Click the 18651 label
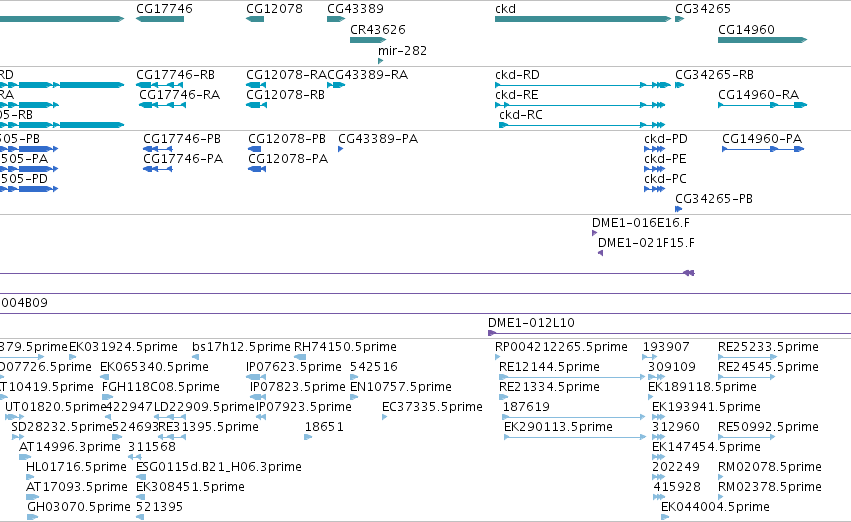The image size is (851, 522). click(324, 426)
